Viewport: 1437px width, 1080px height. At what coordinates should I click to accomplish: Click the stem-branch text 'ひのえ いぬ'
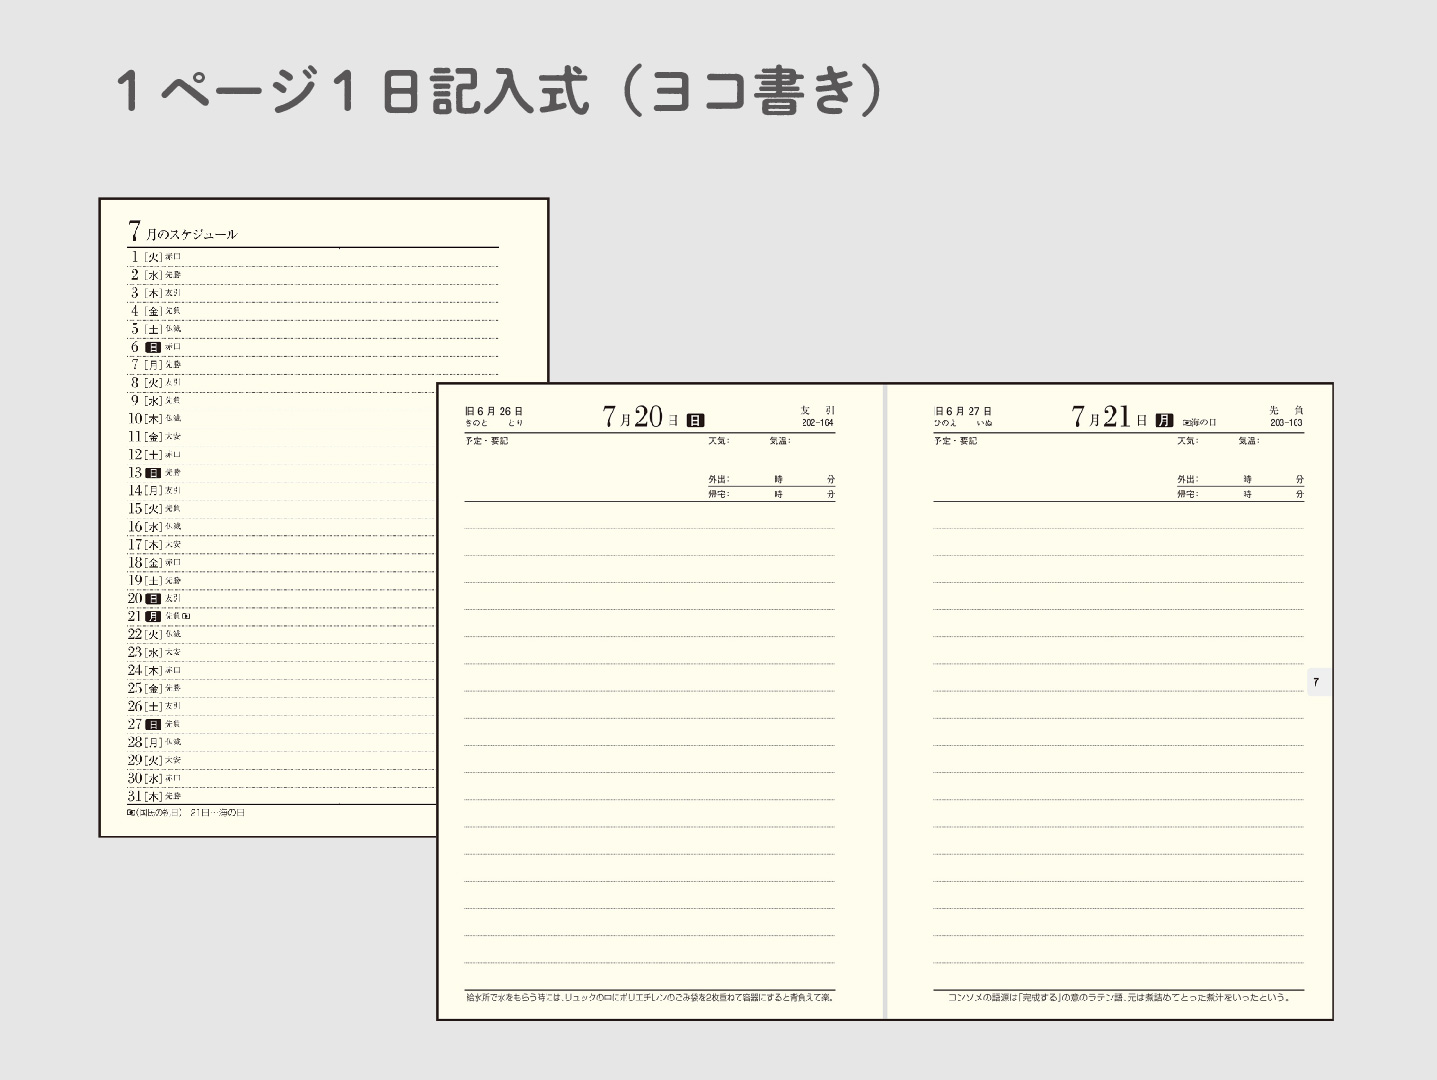pos(963,424)
